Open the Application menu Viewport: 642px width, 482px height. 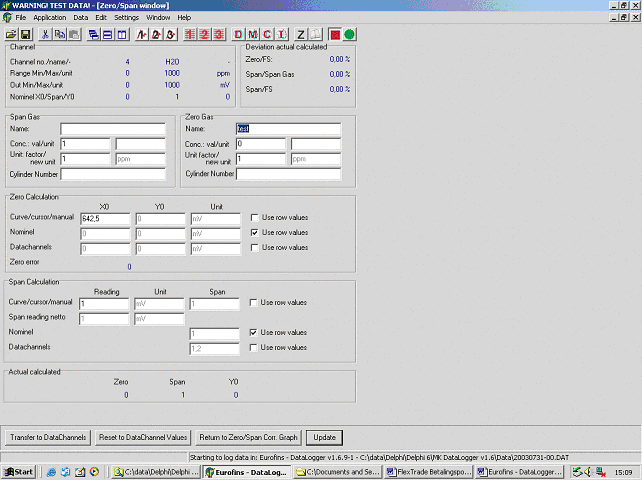[50, 18]
